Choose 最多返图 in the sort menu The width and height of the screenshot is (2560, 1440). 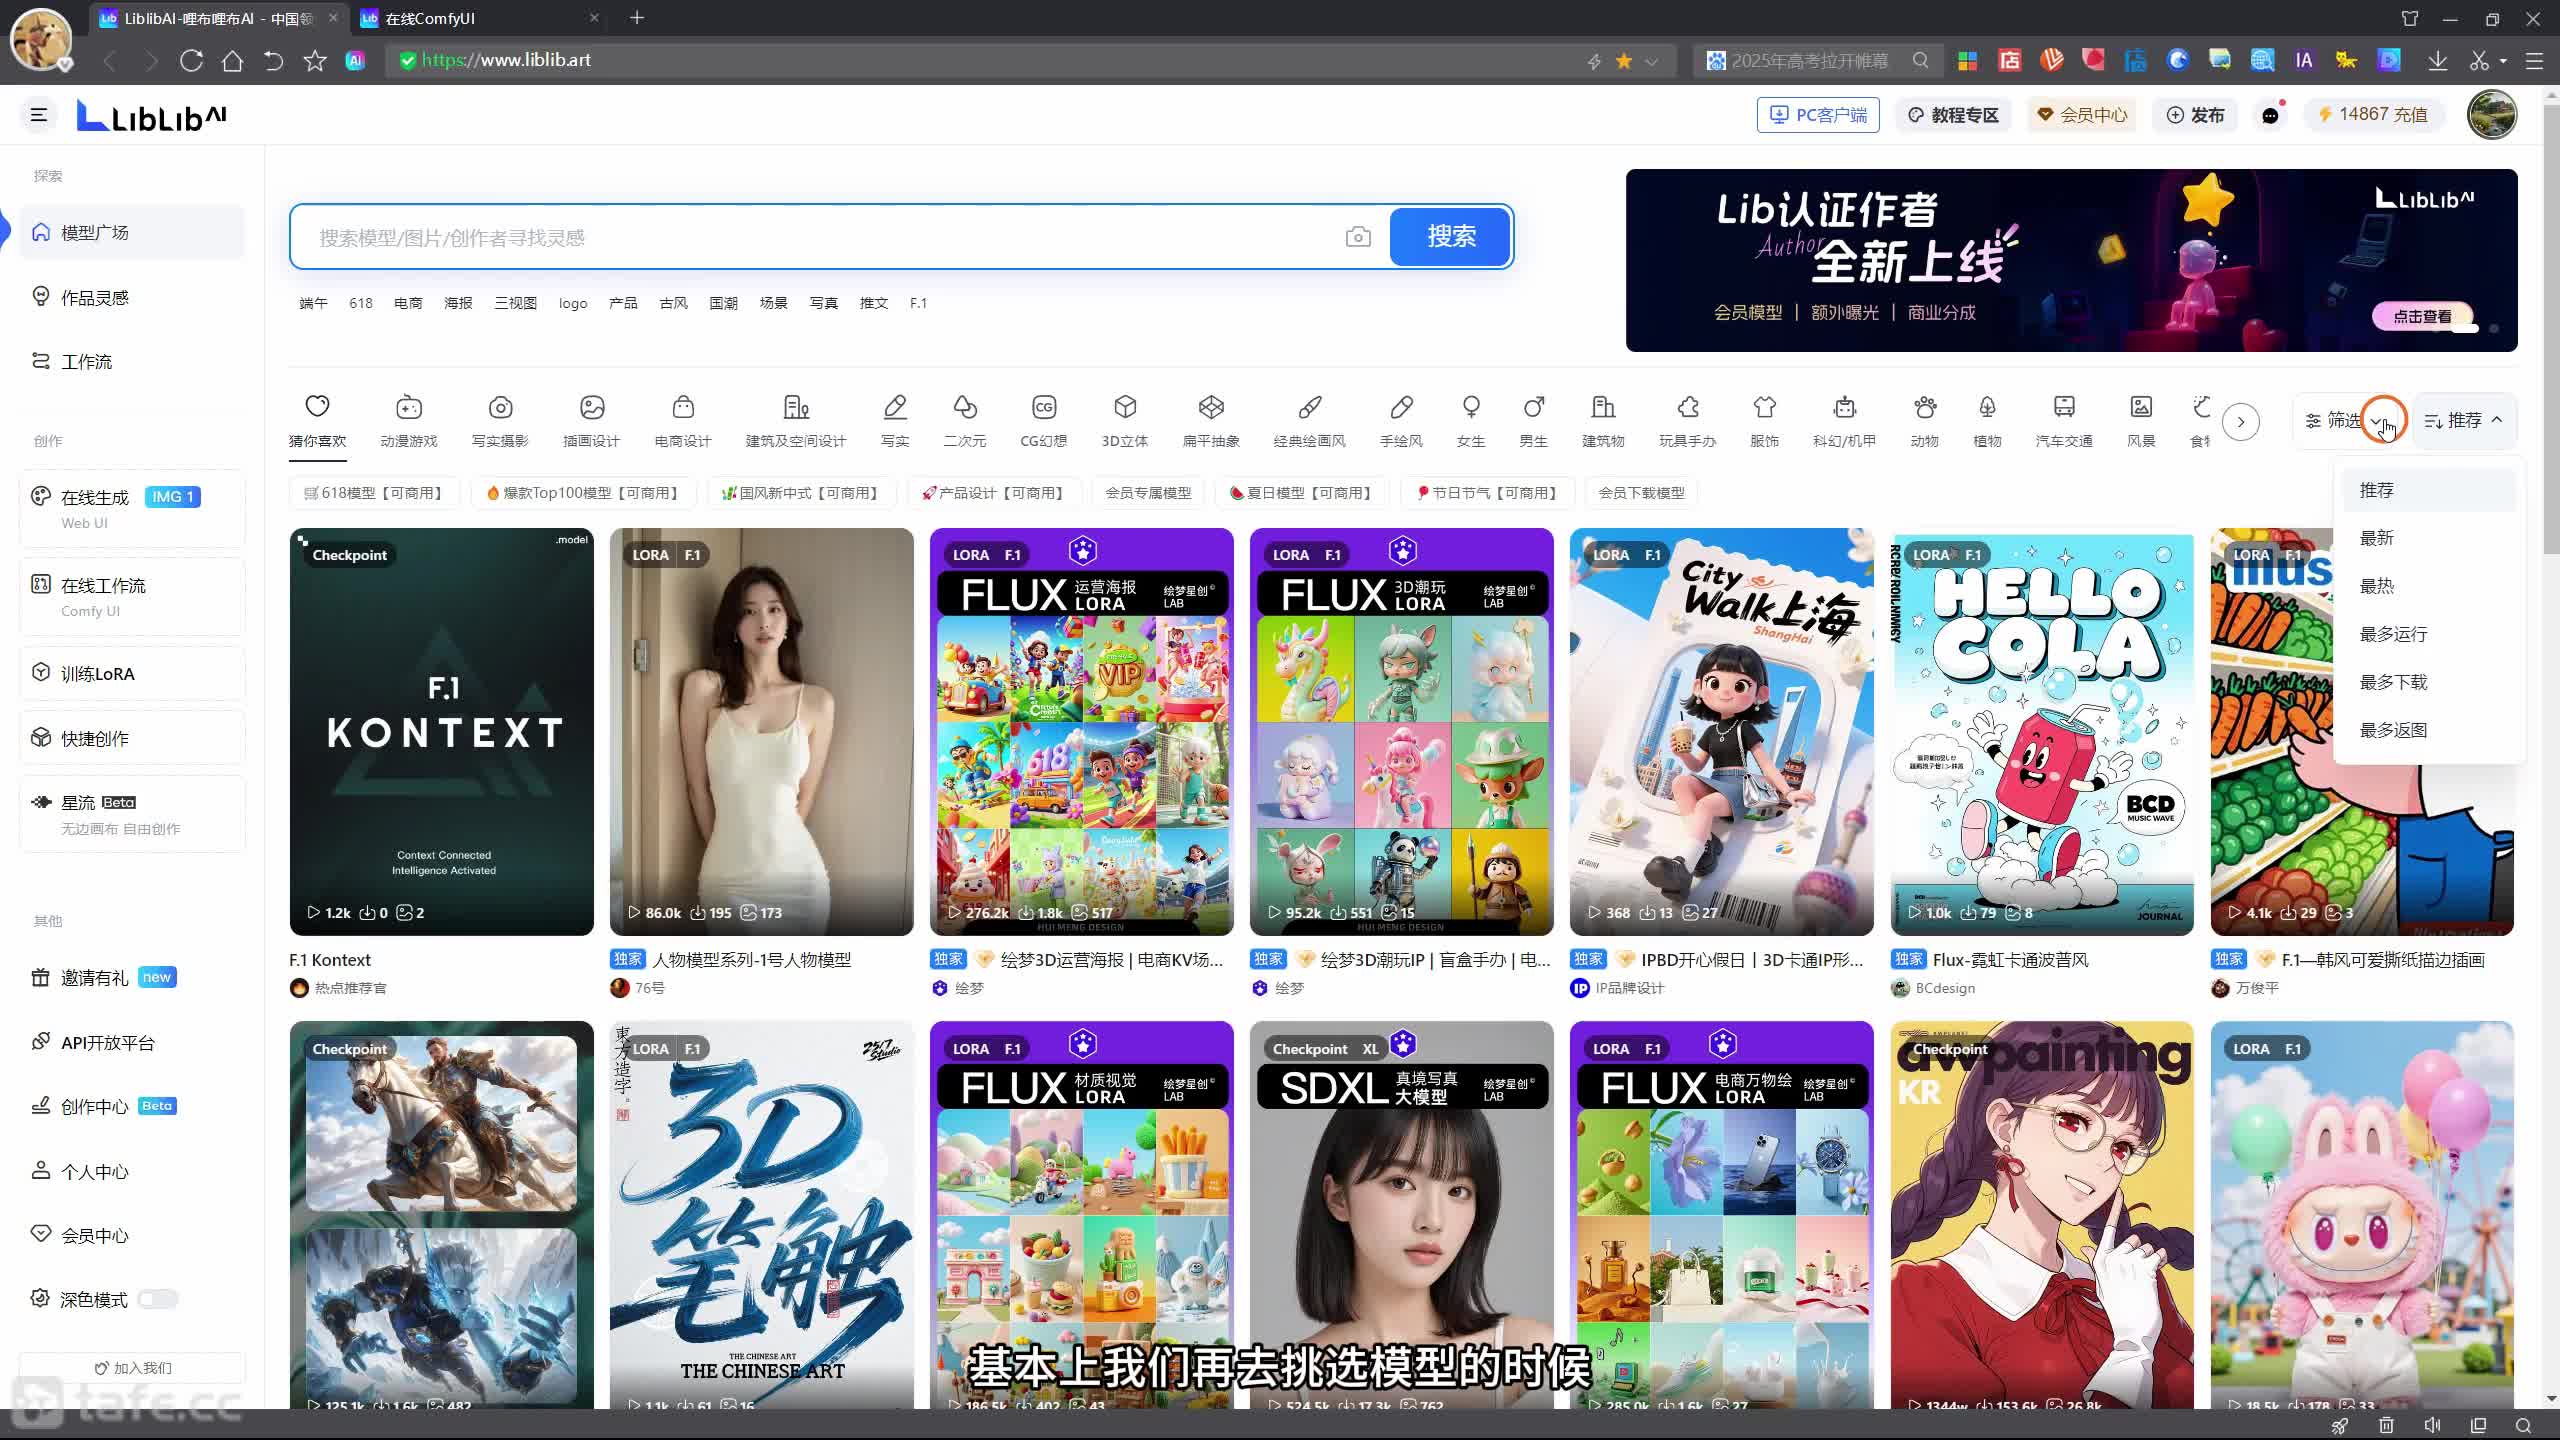[2428, 730]
